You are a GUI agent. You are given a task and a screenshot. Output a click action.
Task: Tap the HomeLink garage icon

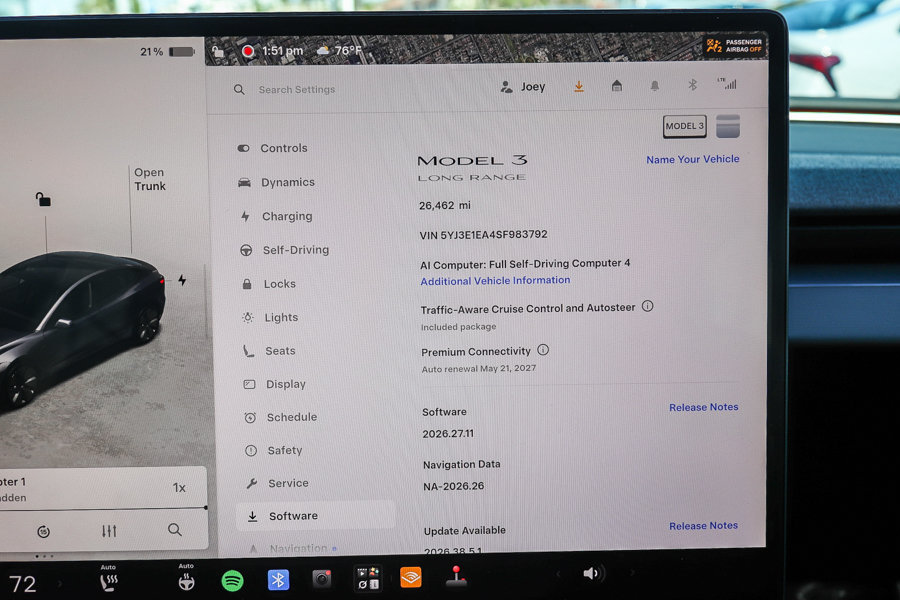pos(616,86)
